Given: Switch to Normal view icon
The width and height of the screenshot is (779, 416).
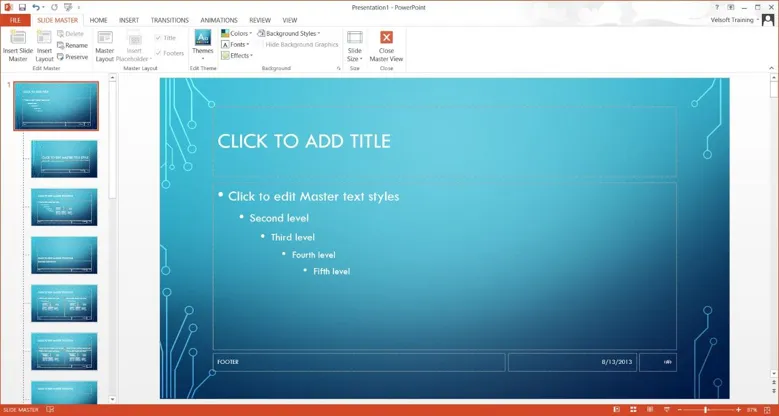Looking at the screenshot, I should [617, 410].
